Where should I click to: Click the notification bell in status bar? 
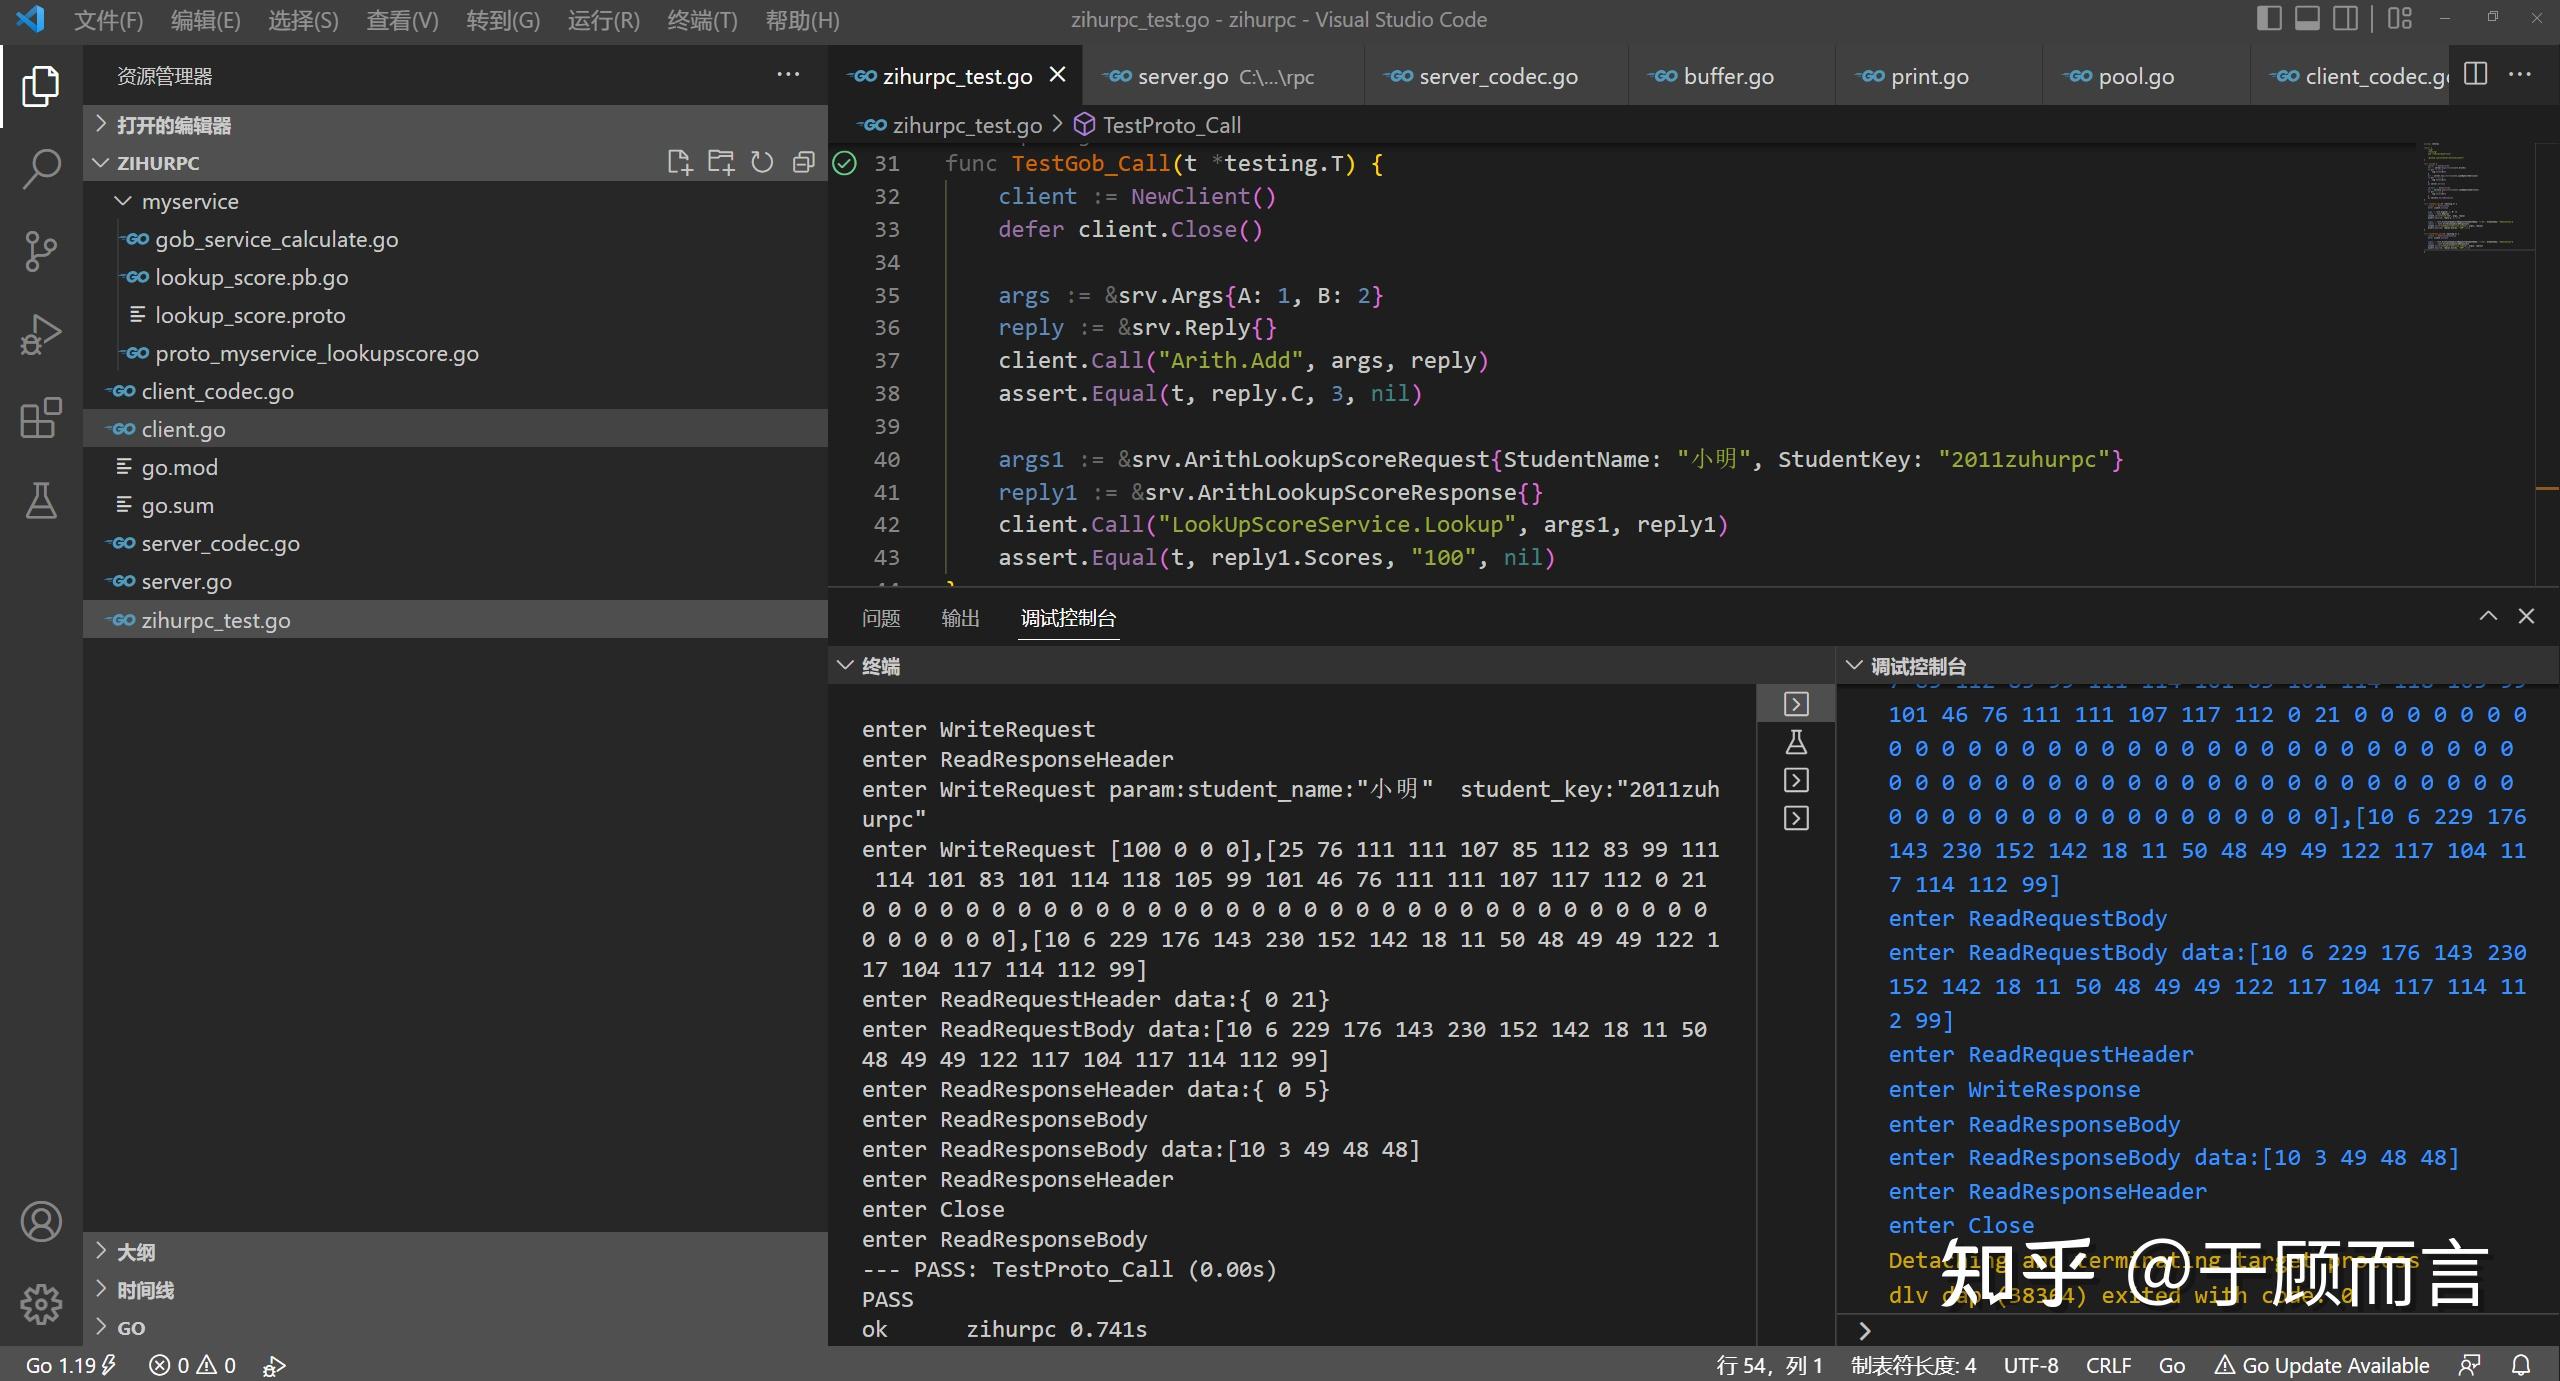point(2522,1364)
